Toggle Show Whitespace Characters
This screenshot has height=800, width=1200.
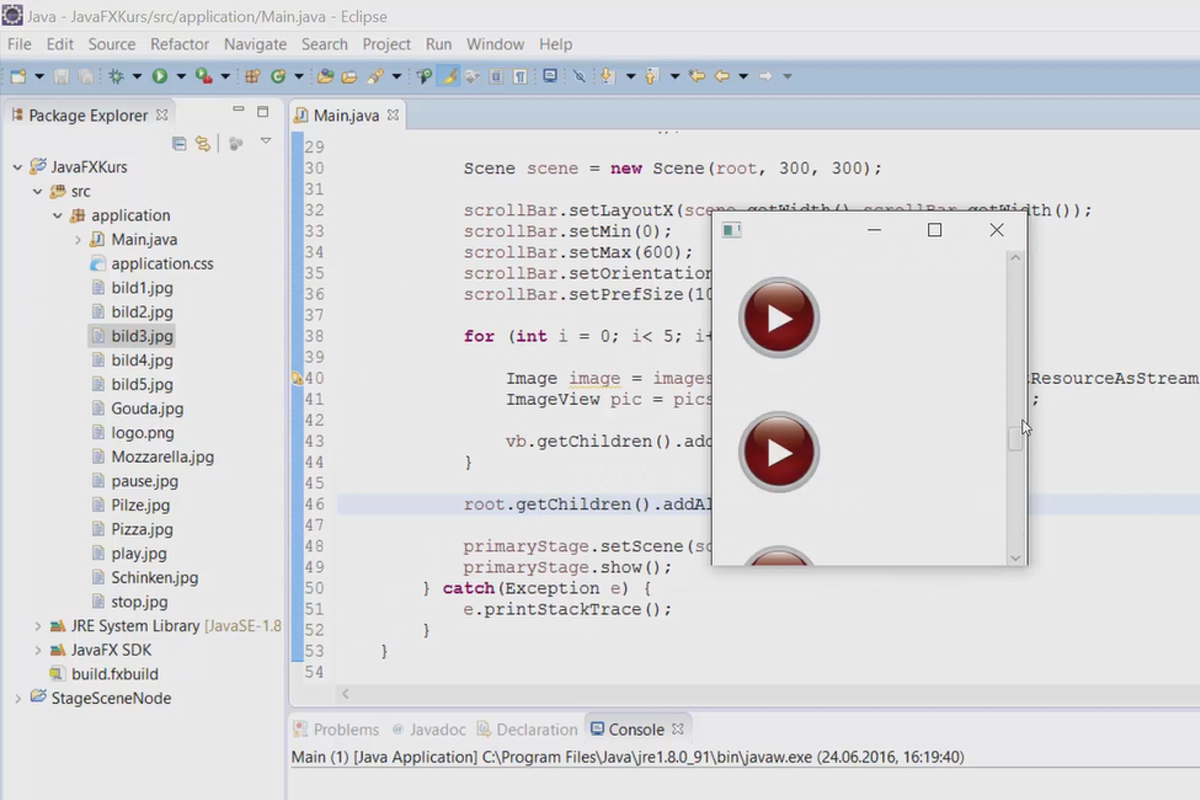[519, 76]
